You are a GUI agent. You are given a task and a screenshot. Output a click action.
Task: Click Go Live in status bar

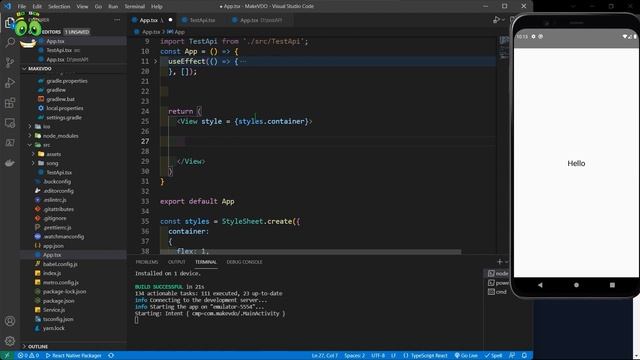466,356
